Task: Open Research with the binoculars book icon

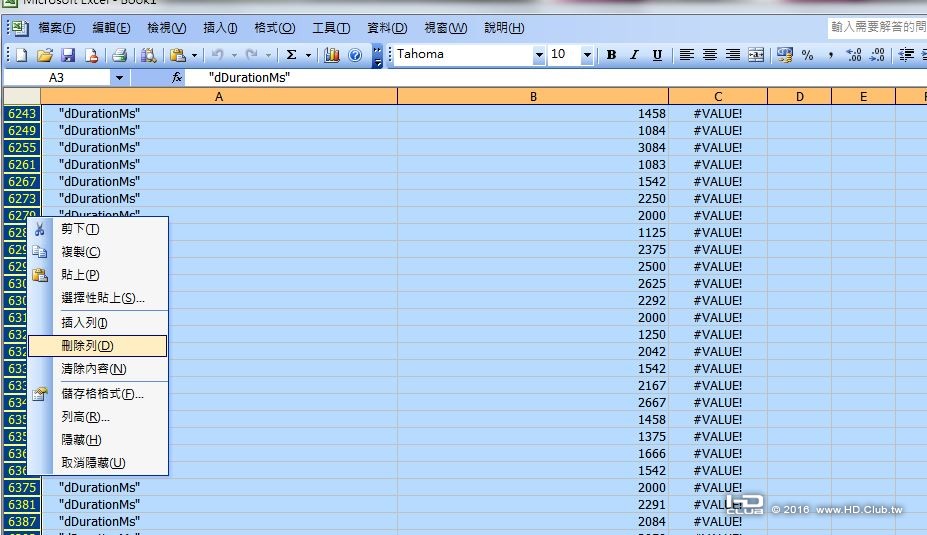Action: point(148,55)
